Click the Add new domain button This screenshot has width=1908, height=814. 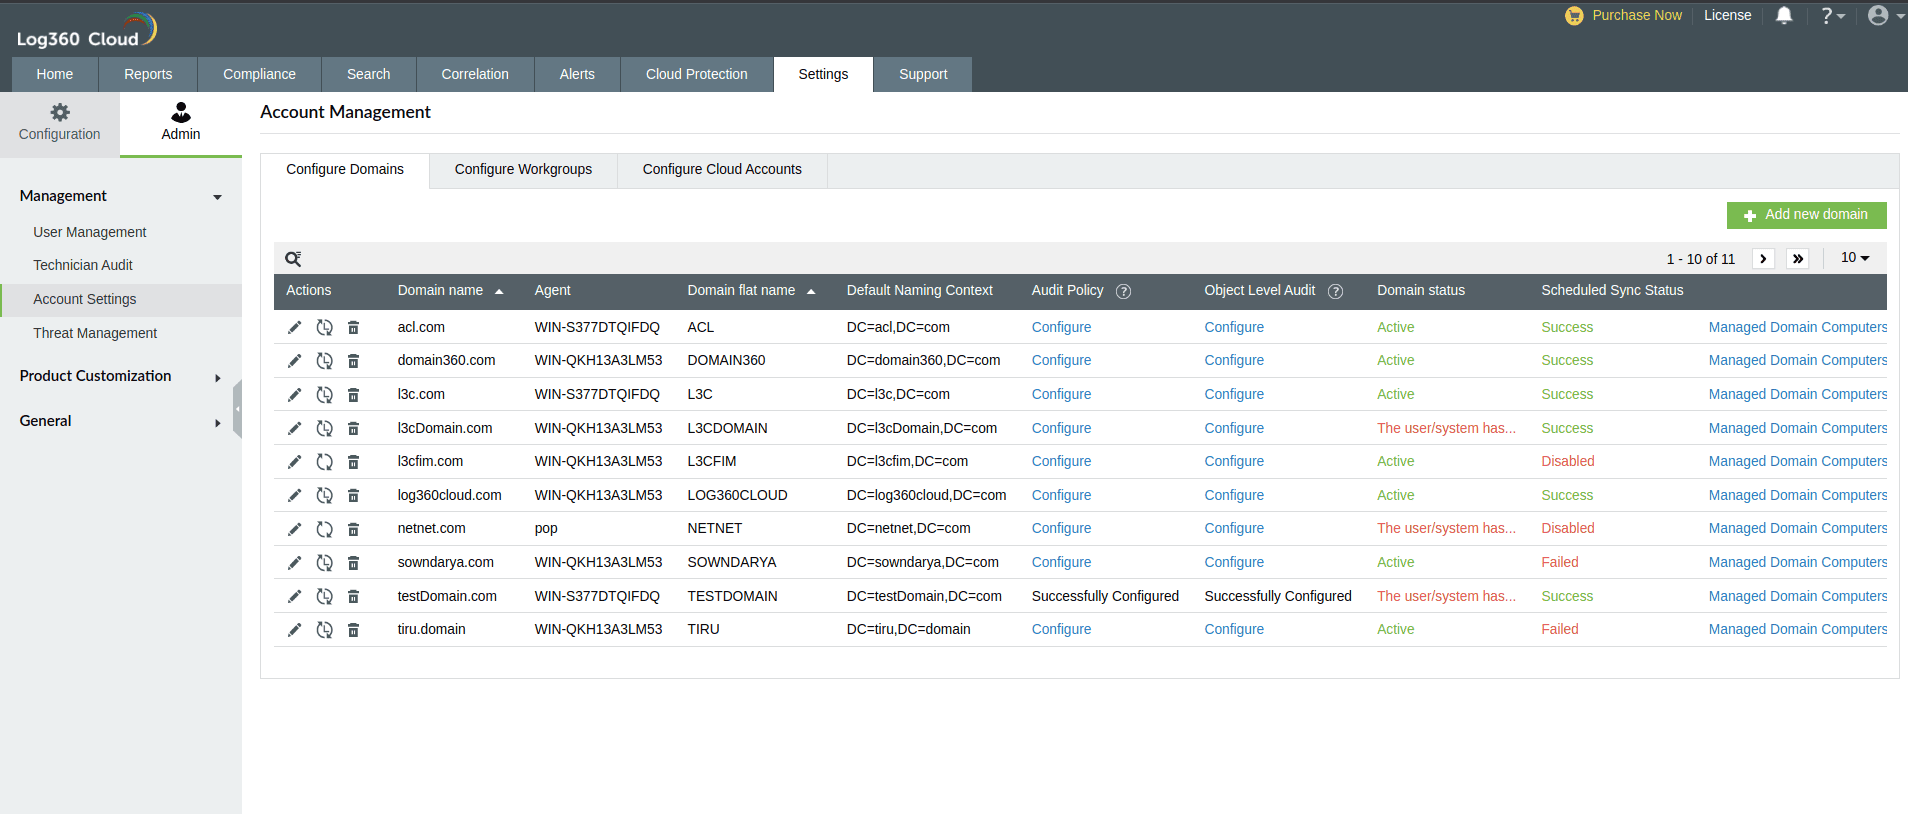click(x=1806, y=215)
